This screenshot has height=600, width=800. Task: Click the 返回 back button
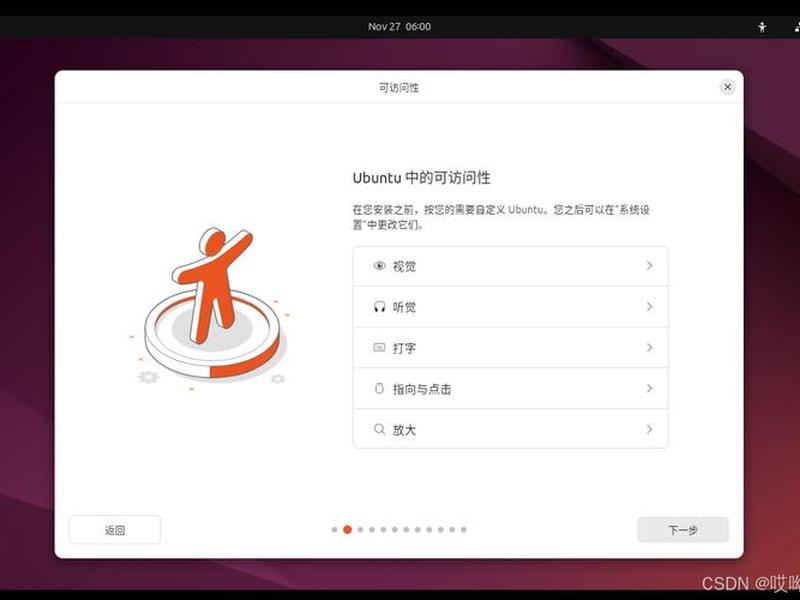tap(115, 530)
